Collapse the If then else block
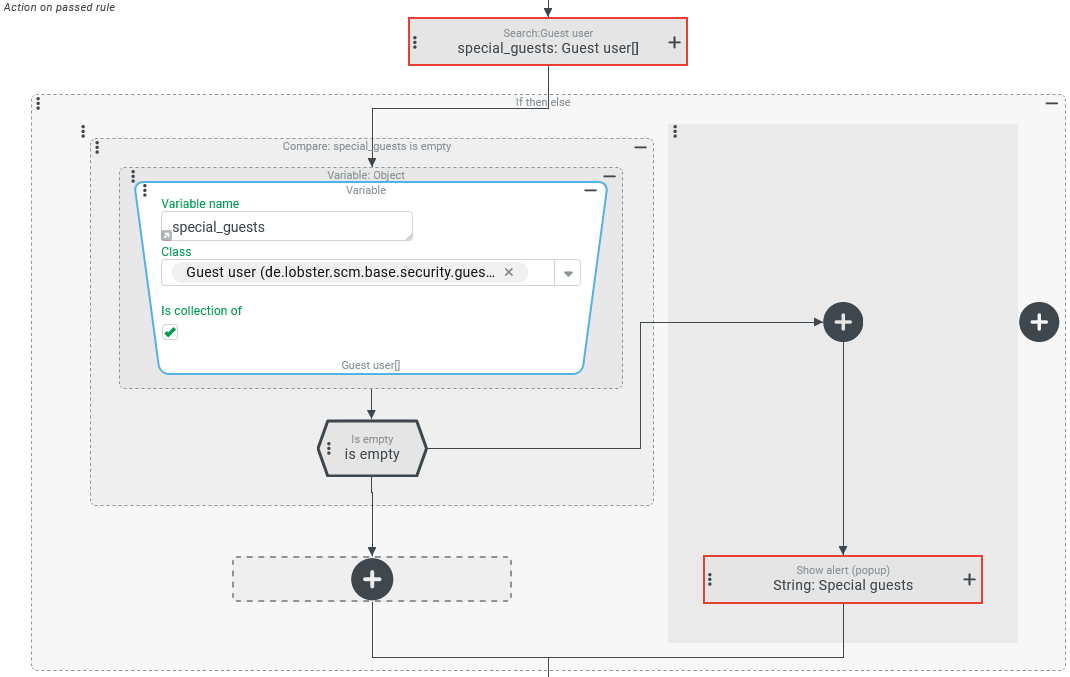The height and width of the screenshot is (677, 1070). click(1051, 103)
